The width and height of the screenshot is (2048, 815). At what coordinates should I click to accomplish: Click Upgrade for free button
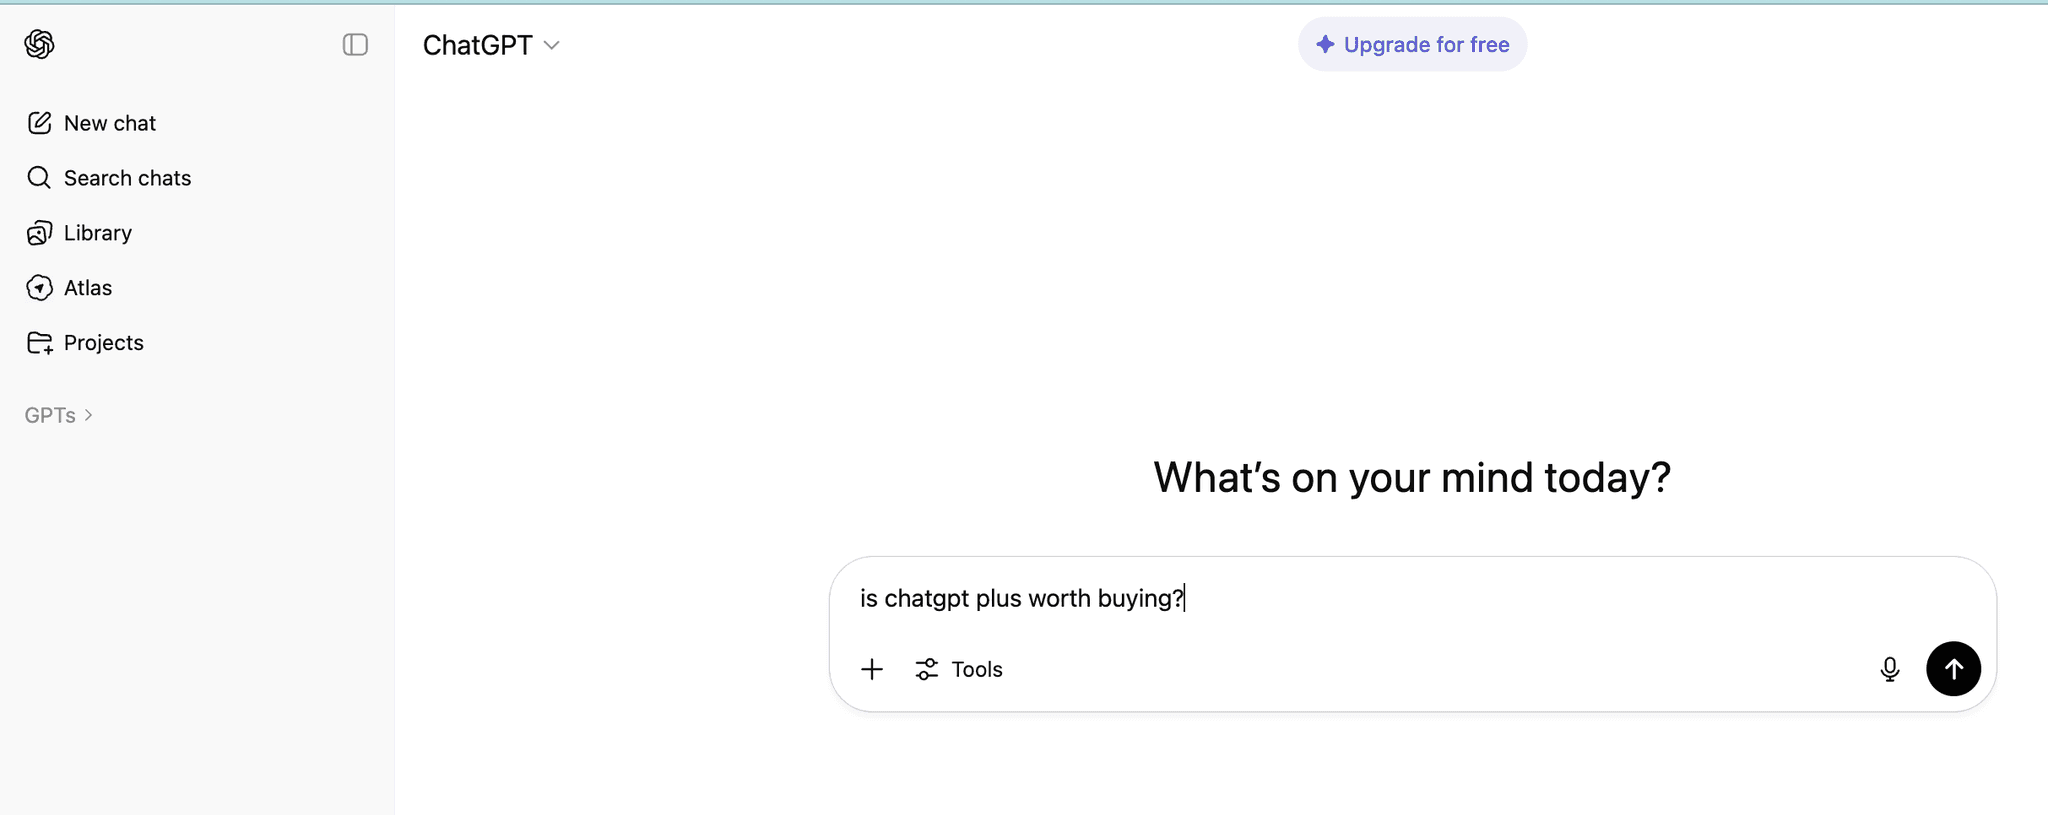(x=1412, y=44)
